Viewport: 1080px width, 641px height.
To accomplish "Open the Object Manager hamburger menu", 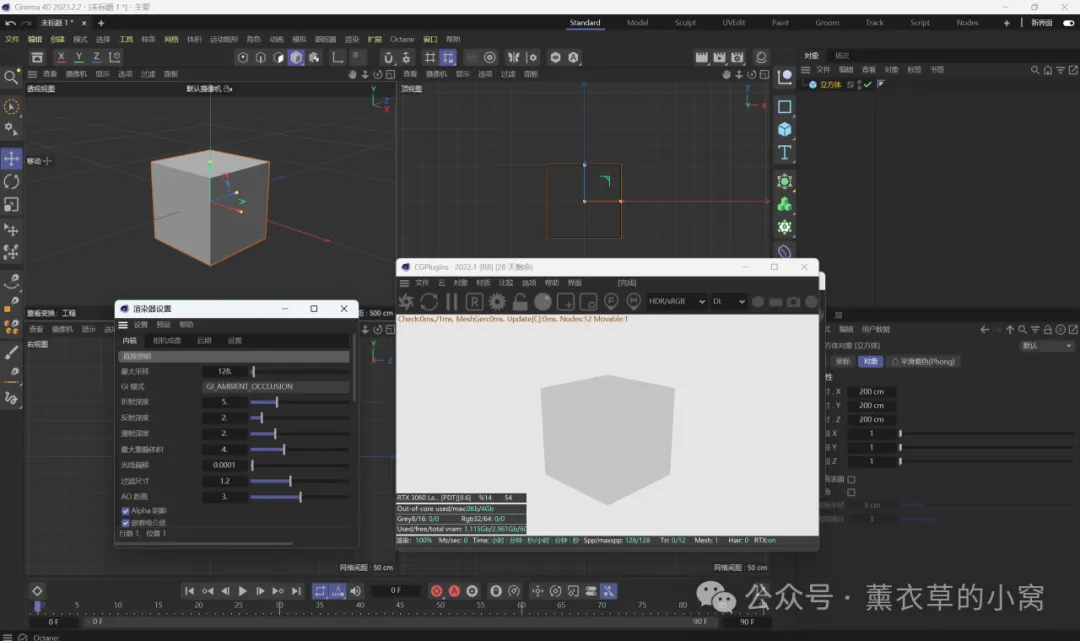I will 805,70.
